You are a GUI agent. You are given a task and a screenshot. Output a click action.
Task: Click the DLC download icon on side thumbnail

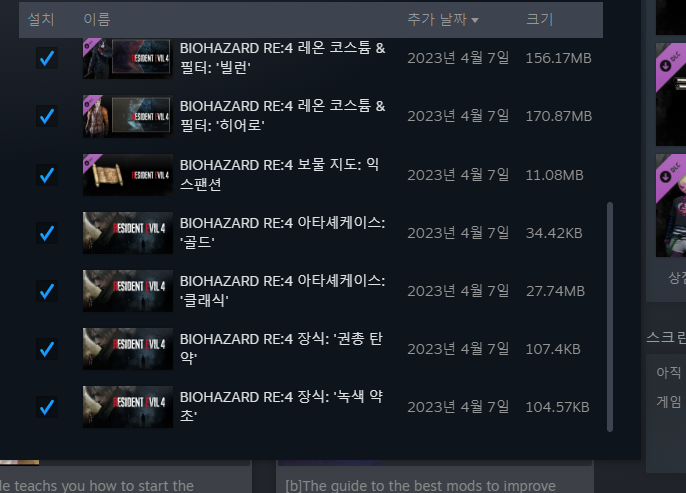665,66
